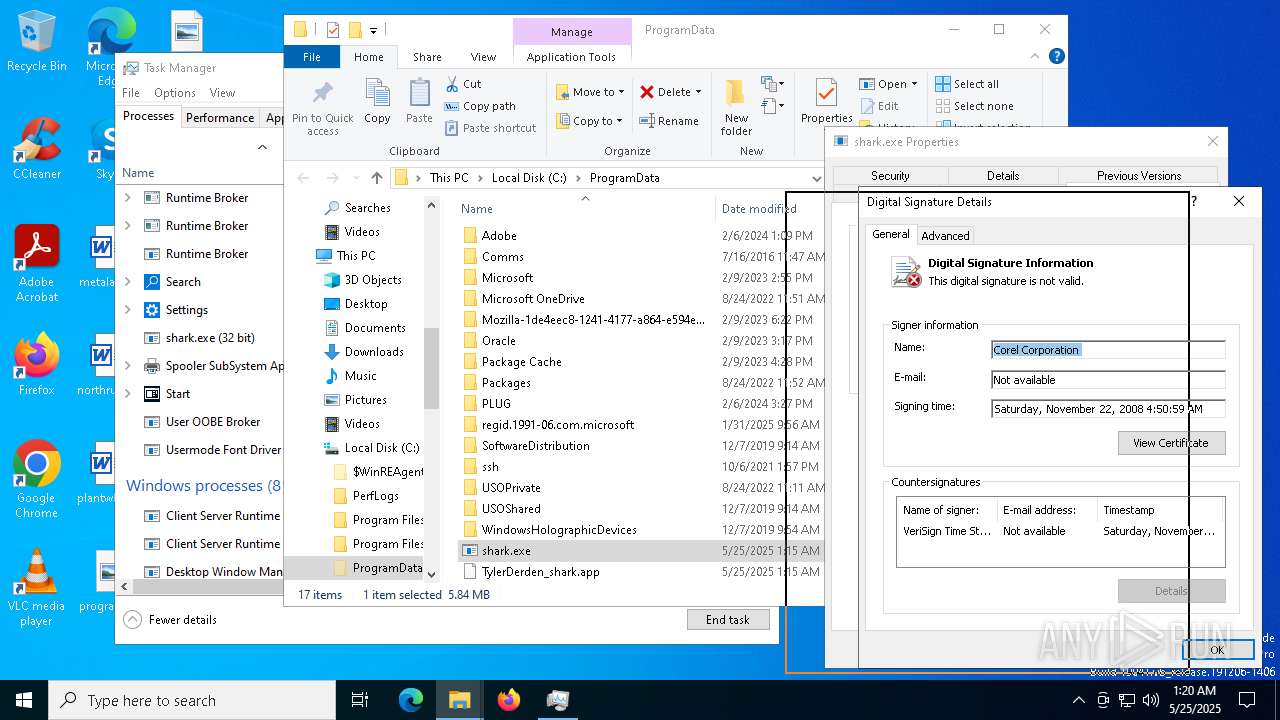Click the Signing time field
1280x720 pixels.
tap(1108, 409)
